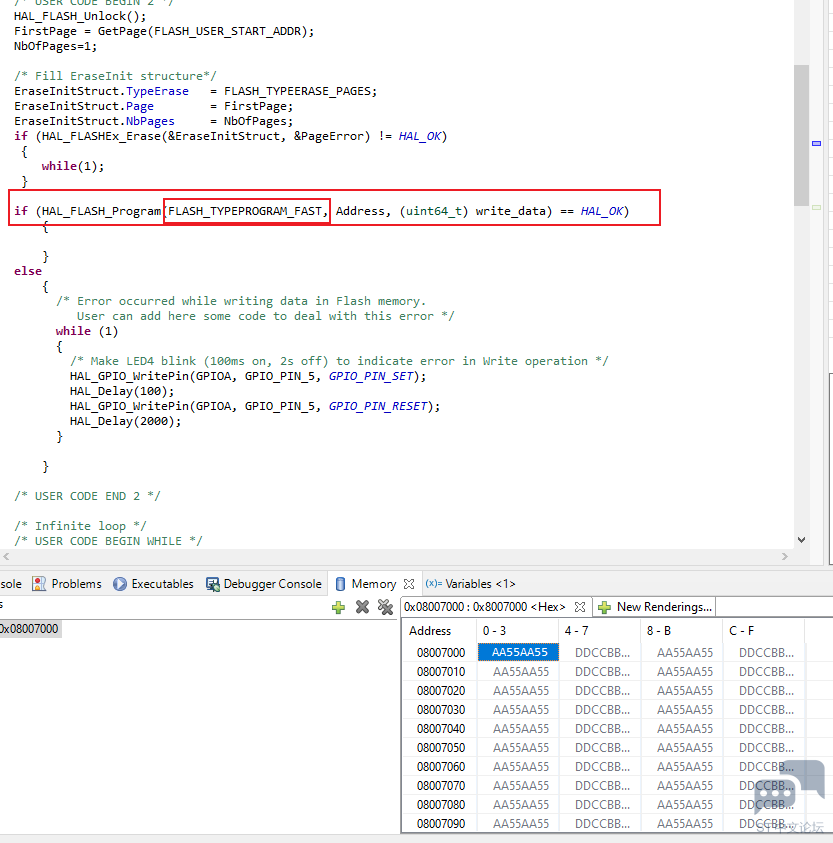Add a new memory monitor with green plus

tap(338, 608)
